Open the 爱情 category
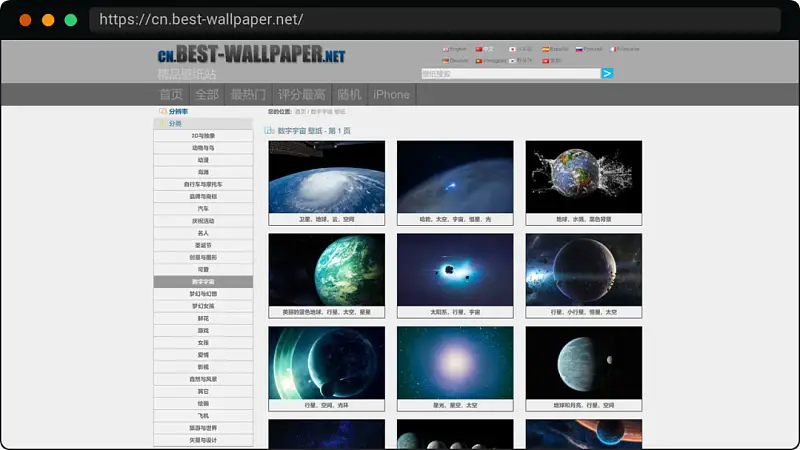This screenshot has height=450, width=800. pyautogui.click(x=203, y=355)
